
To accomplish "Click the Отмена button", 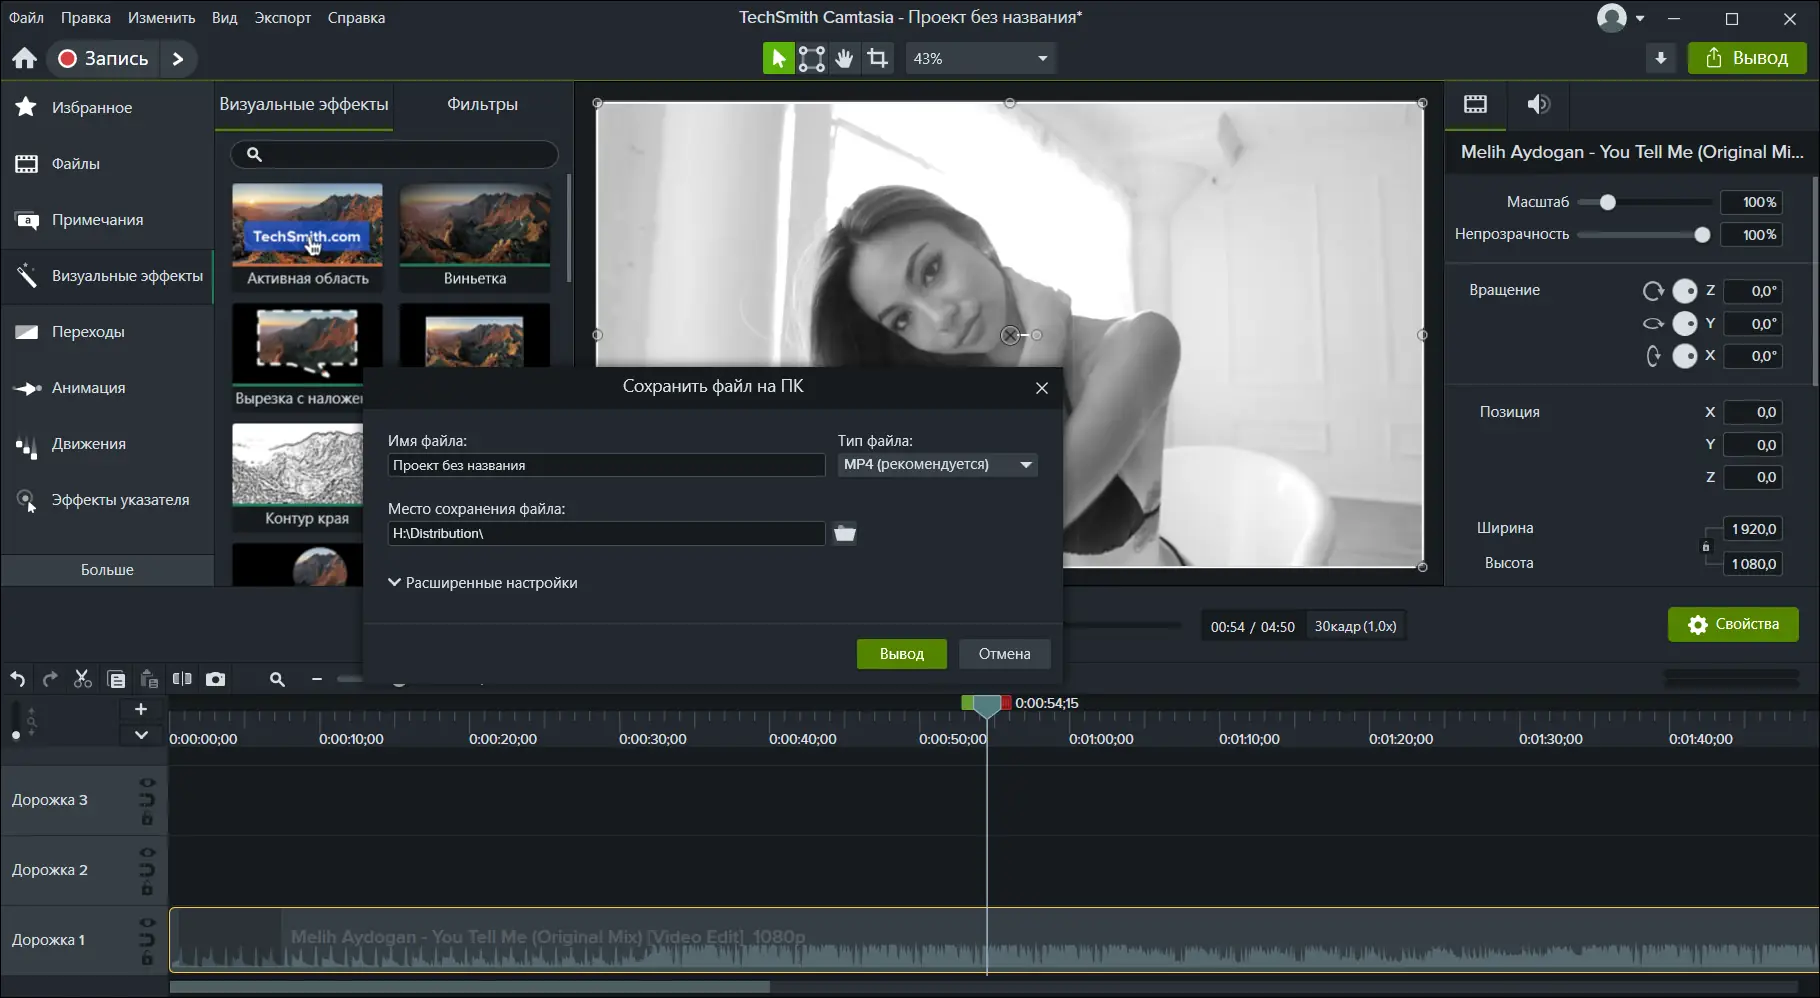I will (1004, 654).
